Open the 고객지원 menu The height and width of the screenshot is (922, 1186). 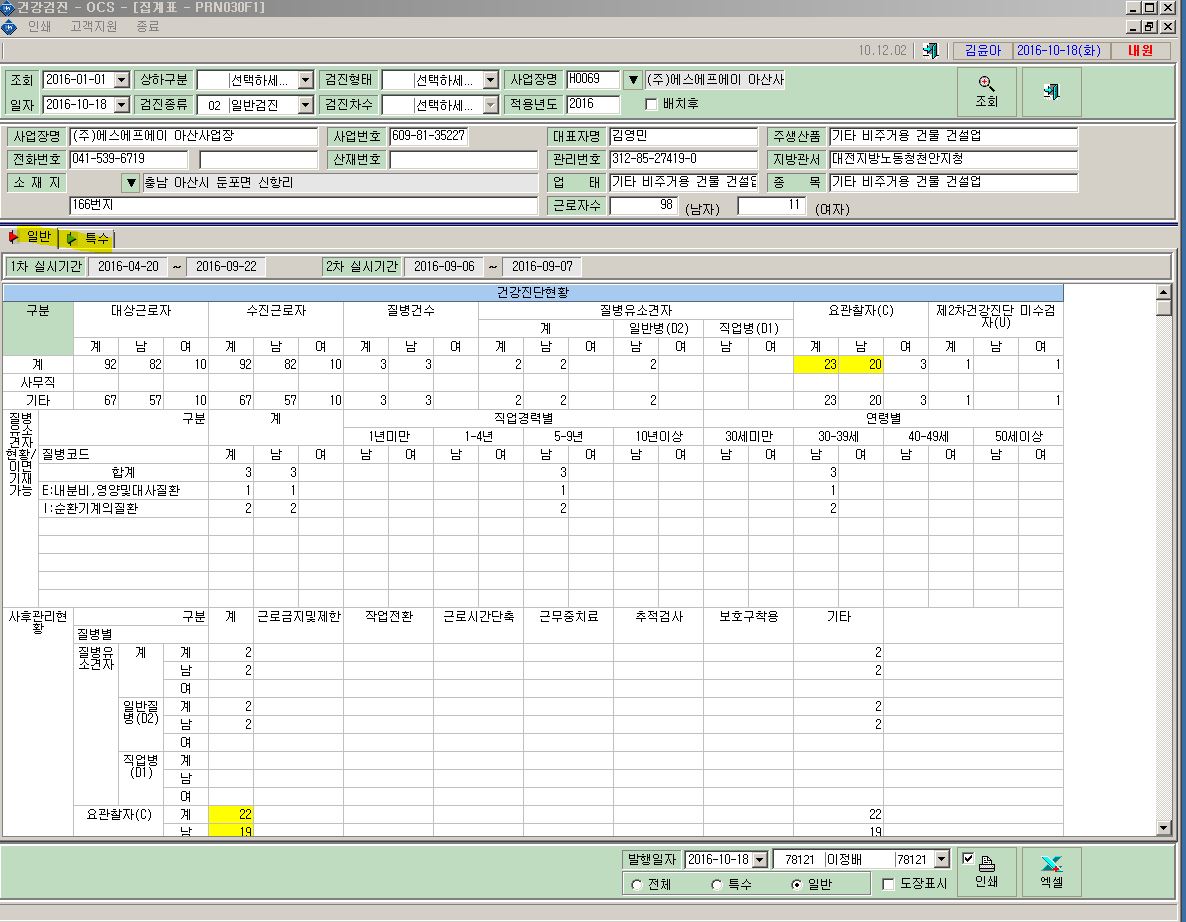point(94,26)
